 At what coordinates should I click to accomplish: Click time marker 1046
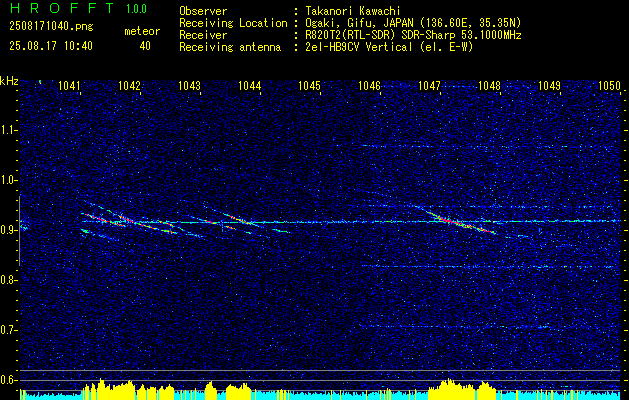point(369,85)
